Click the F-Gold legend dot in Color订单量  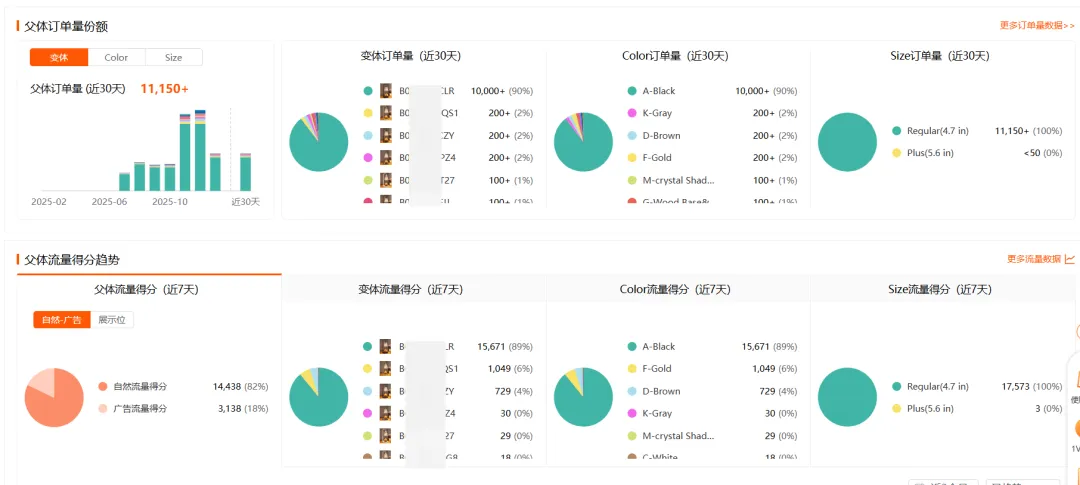pos(632,158)
